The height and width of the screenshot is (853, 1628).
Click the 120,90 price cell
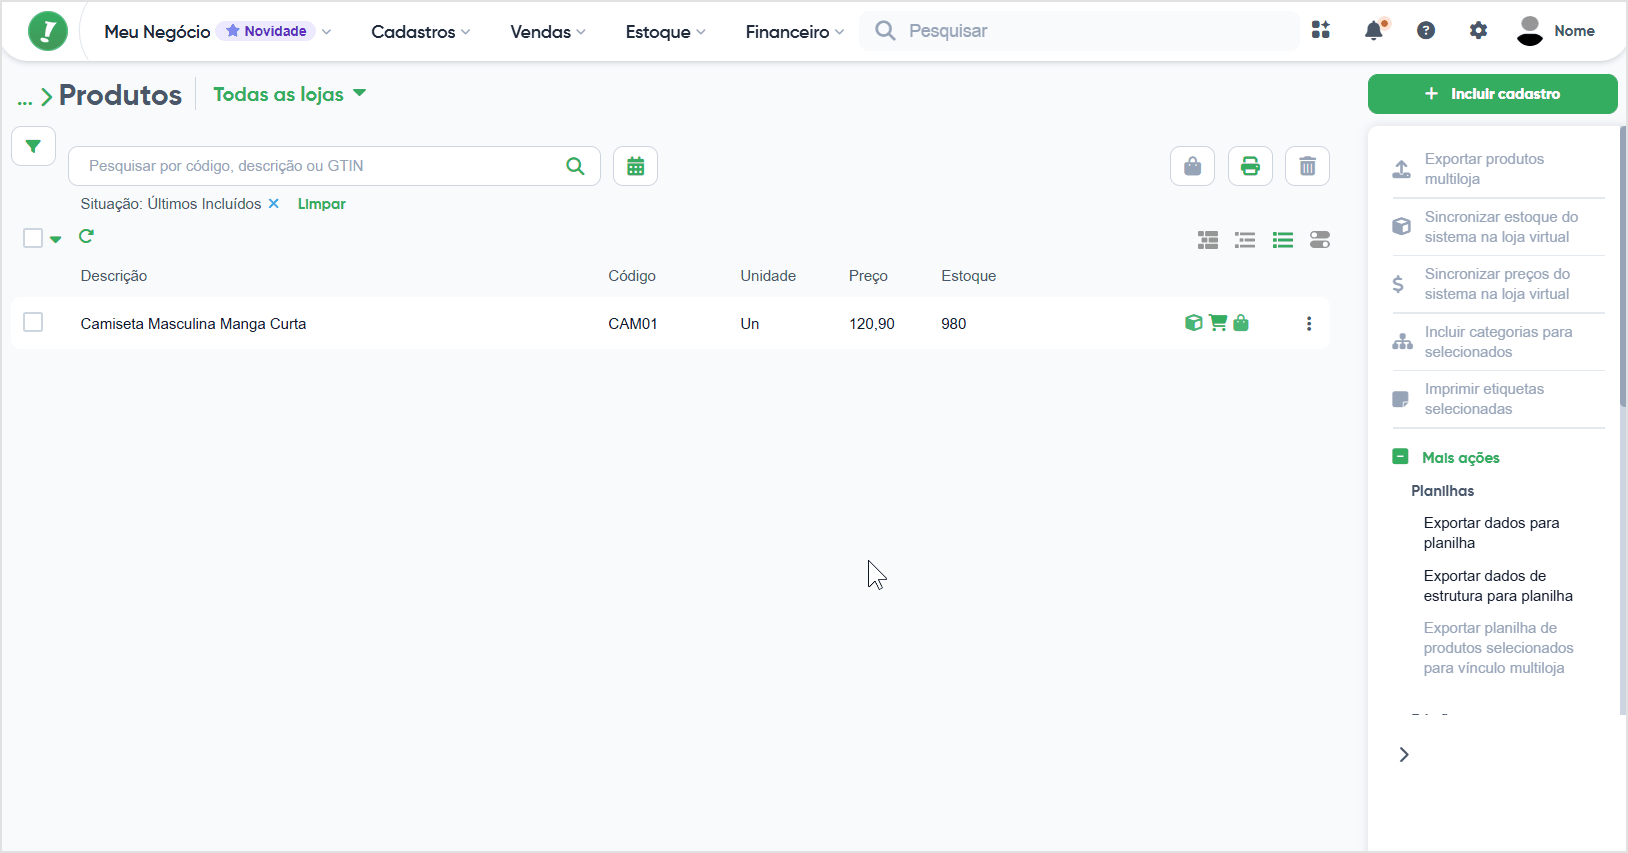coord(872,324)
